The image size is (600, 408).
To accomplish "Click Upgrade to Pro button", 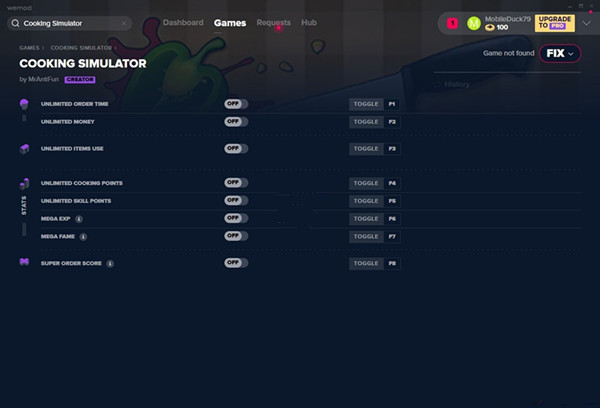I will click(554, 23).
